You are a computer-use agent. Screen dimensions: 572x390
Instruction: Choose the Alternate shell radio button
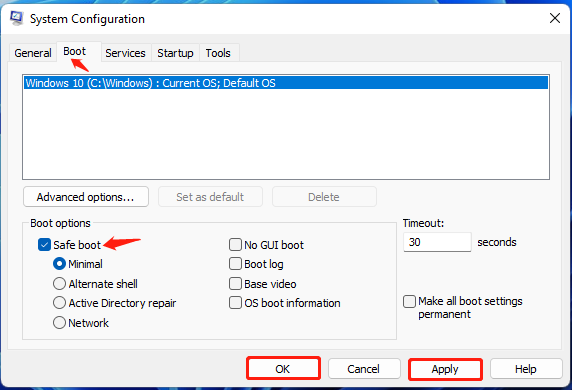click(59, 283)
